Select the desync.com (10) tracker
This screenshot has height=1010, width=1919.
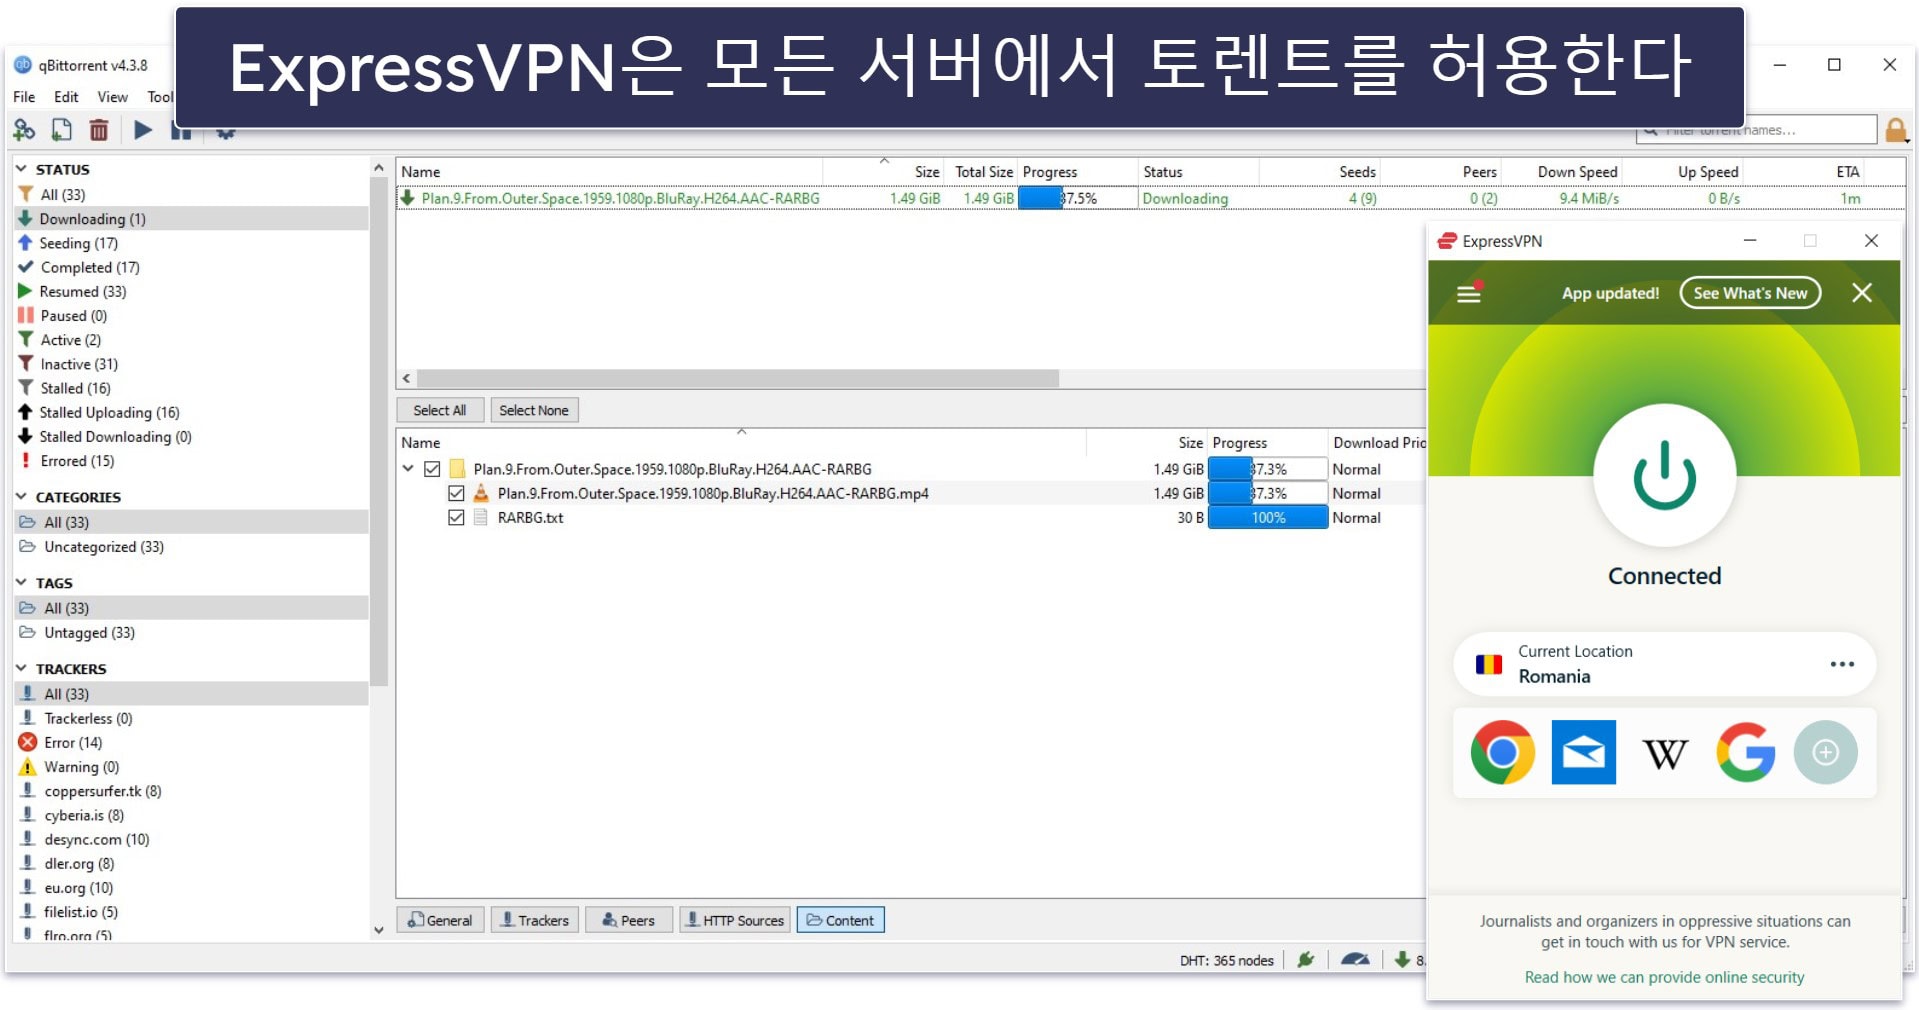tap(191, 840)
